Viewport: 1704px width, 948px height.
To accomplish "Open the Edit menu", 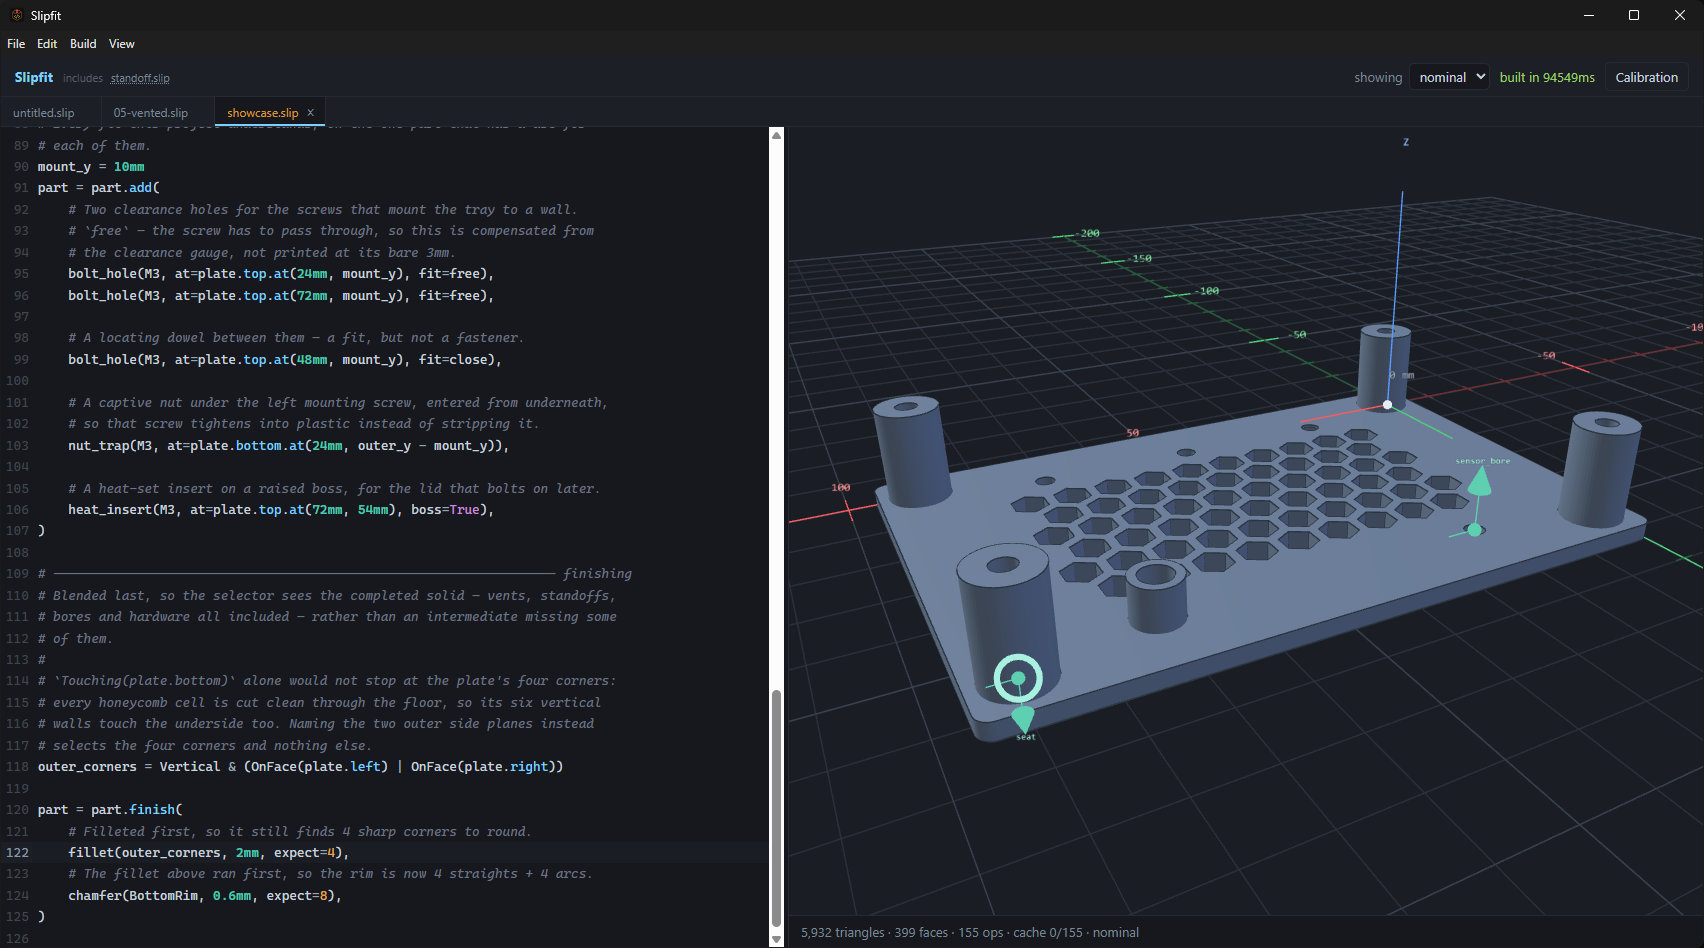I will pyautogui.click(x=47, y=44).
